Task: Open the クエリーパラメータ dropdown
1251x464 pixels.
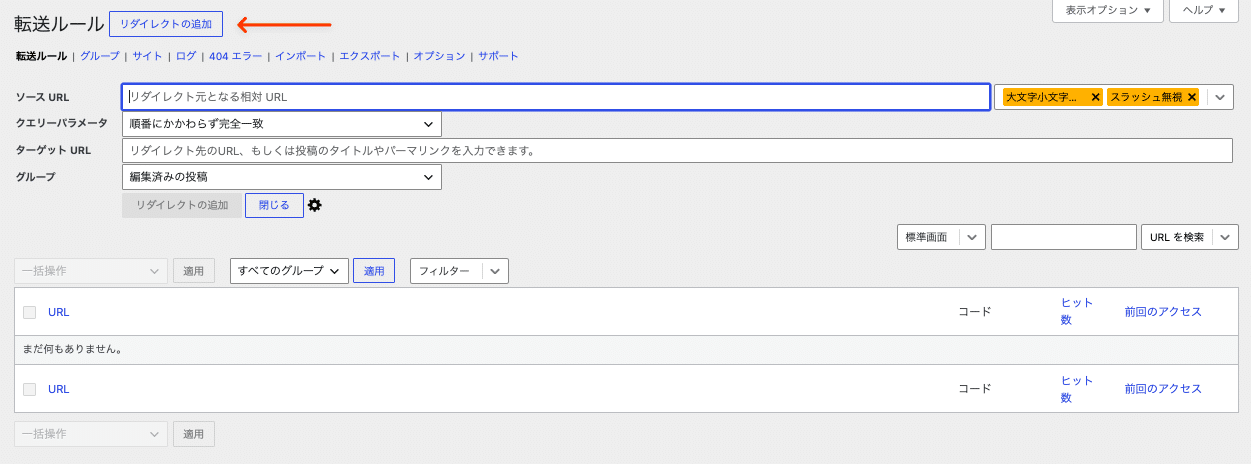Action: click(x=281, y=124)
